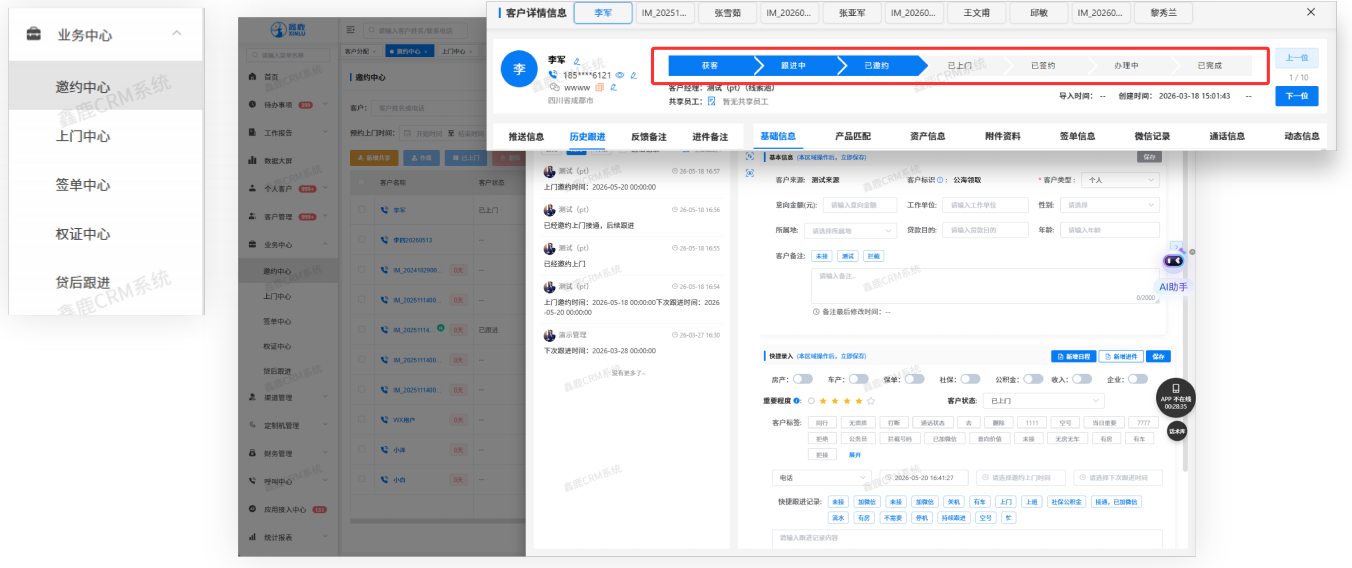Image resolution: width=1352 pixels, height=568 pixels.
Task: Open the 客户状态 dropdown showing 已上门
Action: [1043, 401]
